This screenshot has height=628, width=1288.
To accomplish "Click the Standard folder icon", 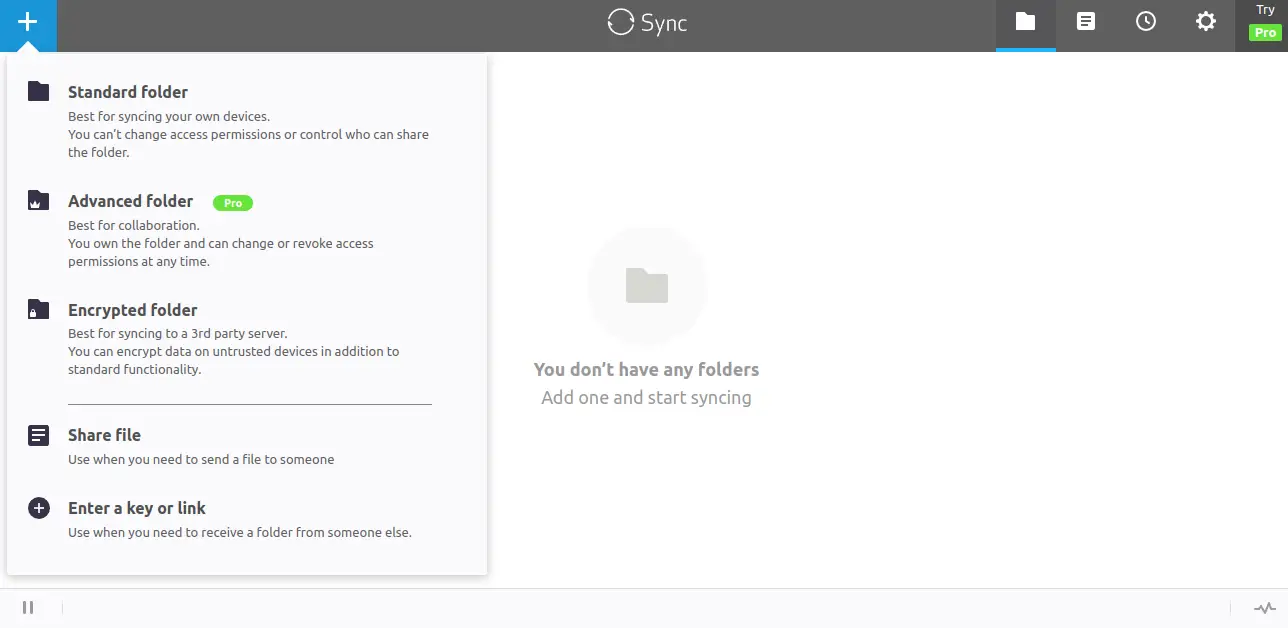I will coord(38,92).
